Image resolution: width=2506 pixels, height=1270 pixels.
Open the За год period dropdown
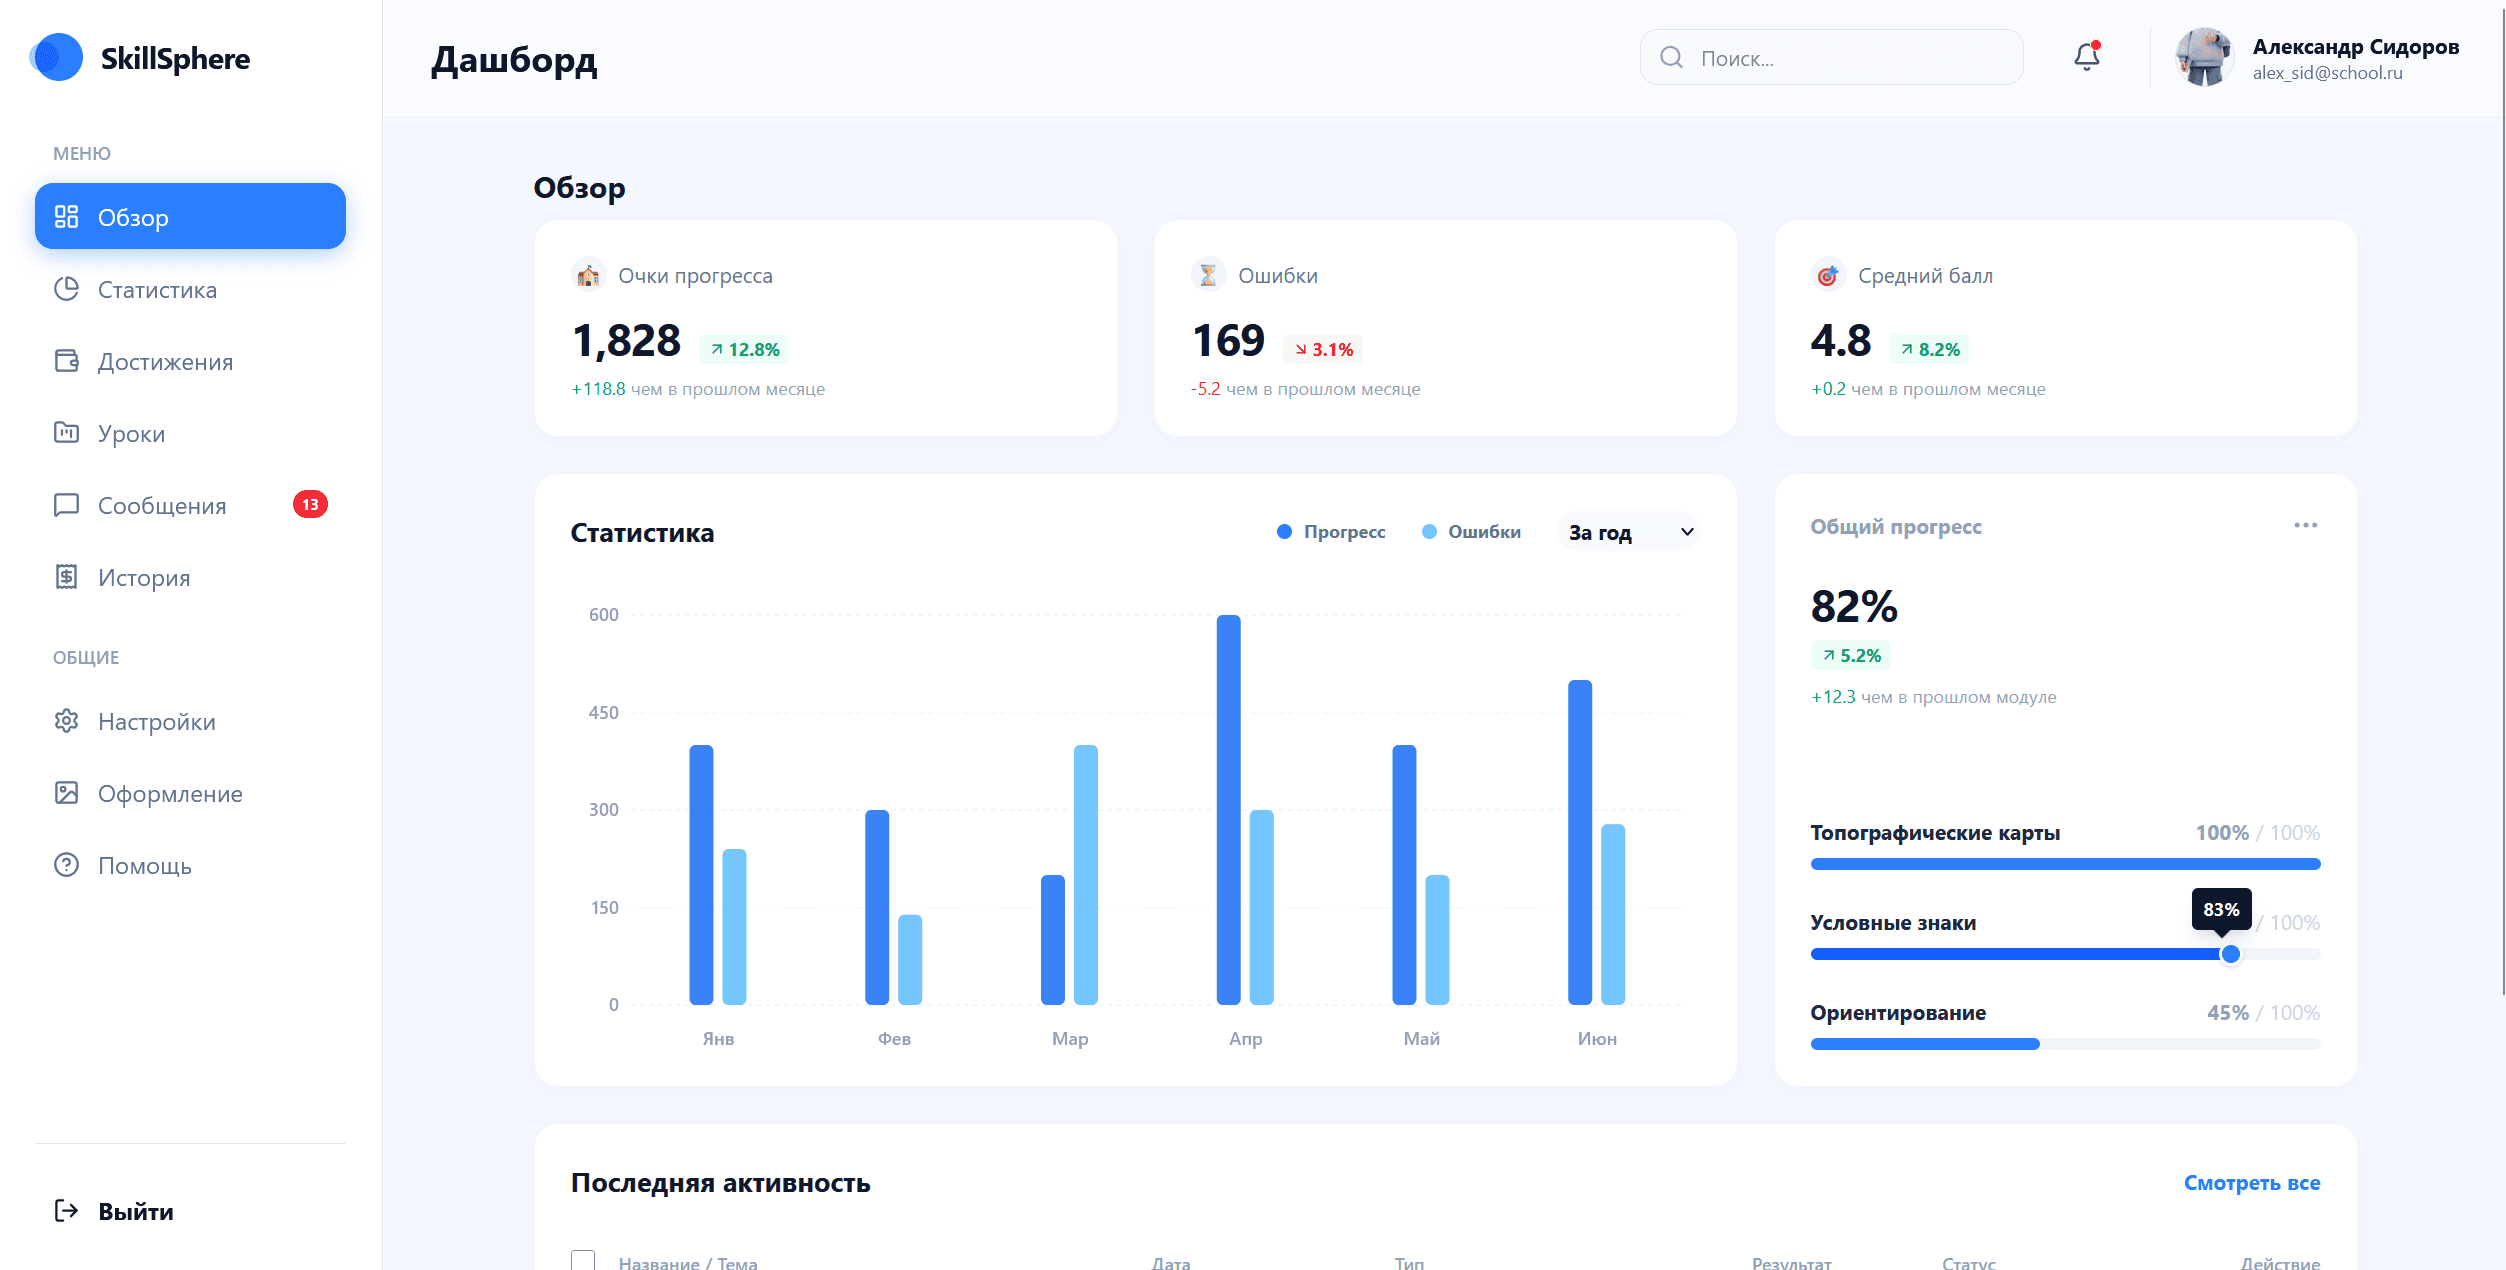point(1627,531)
